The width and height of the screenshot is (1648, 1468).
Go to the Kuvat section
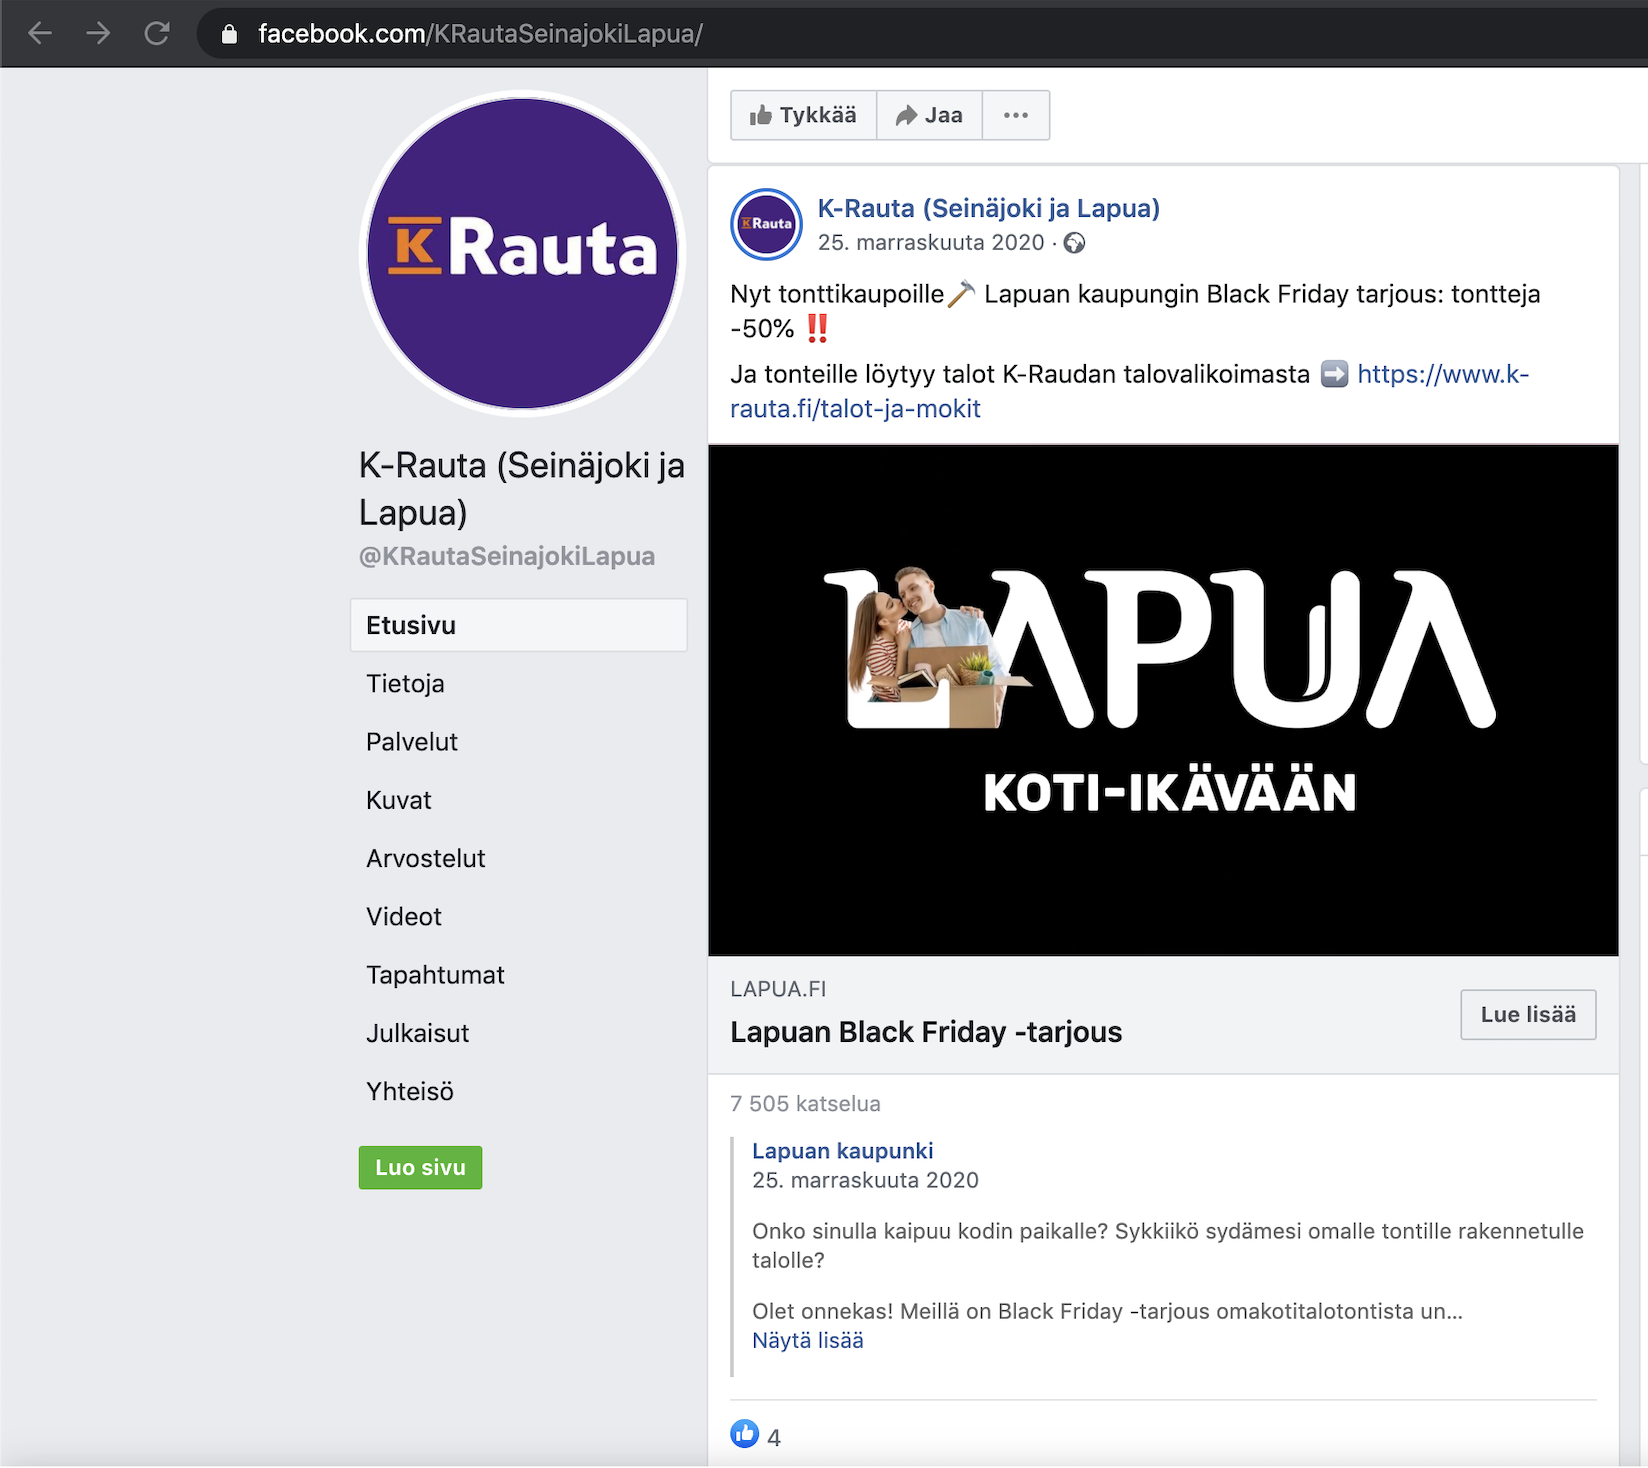pyautogui.click(x=399, y=800)
